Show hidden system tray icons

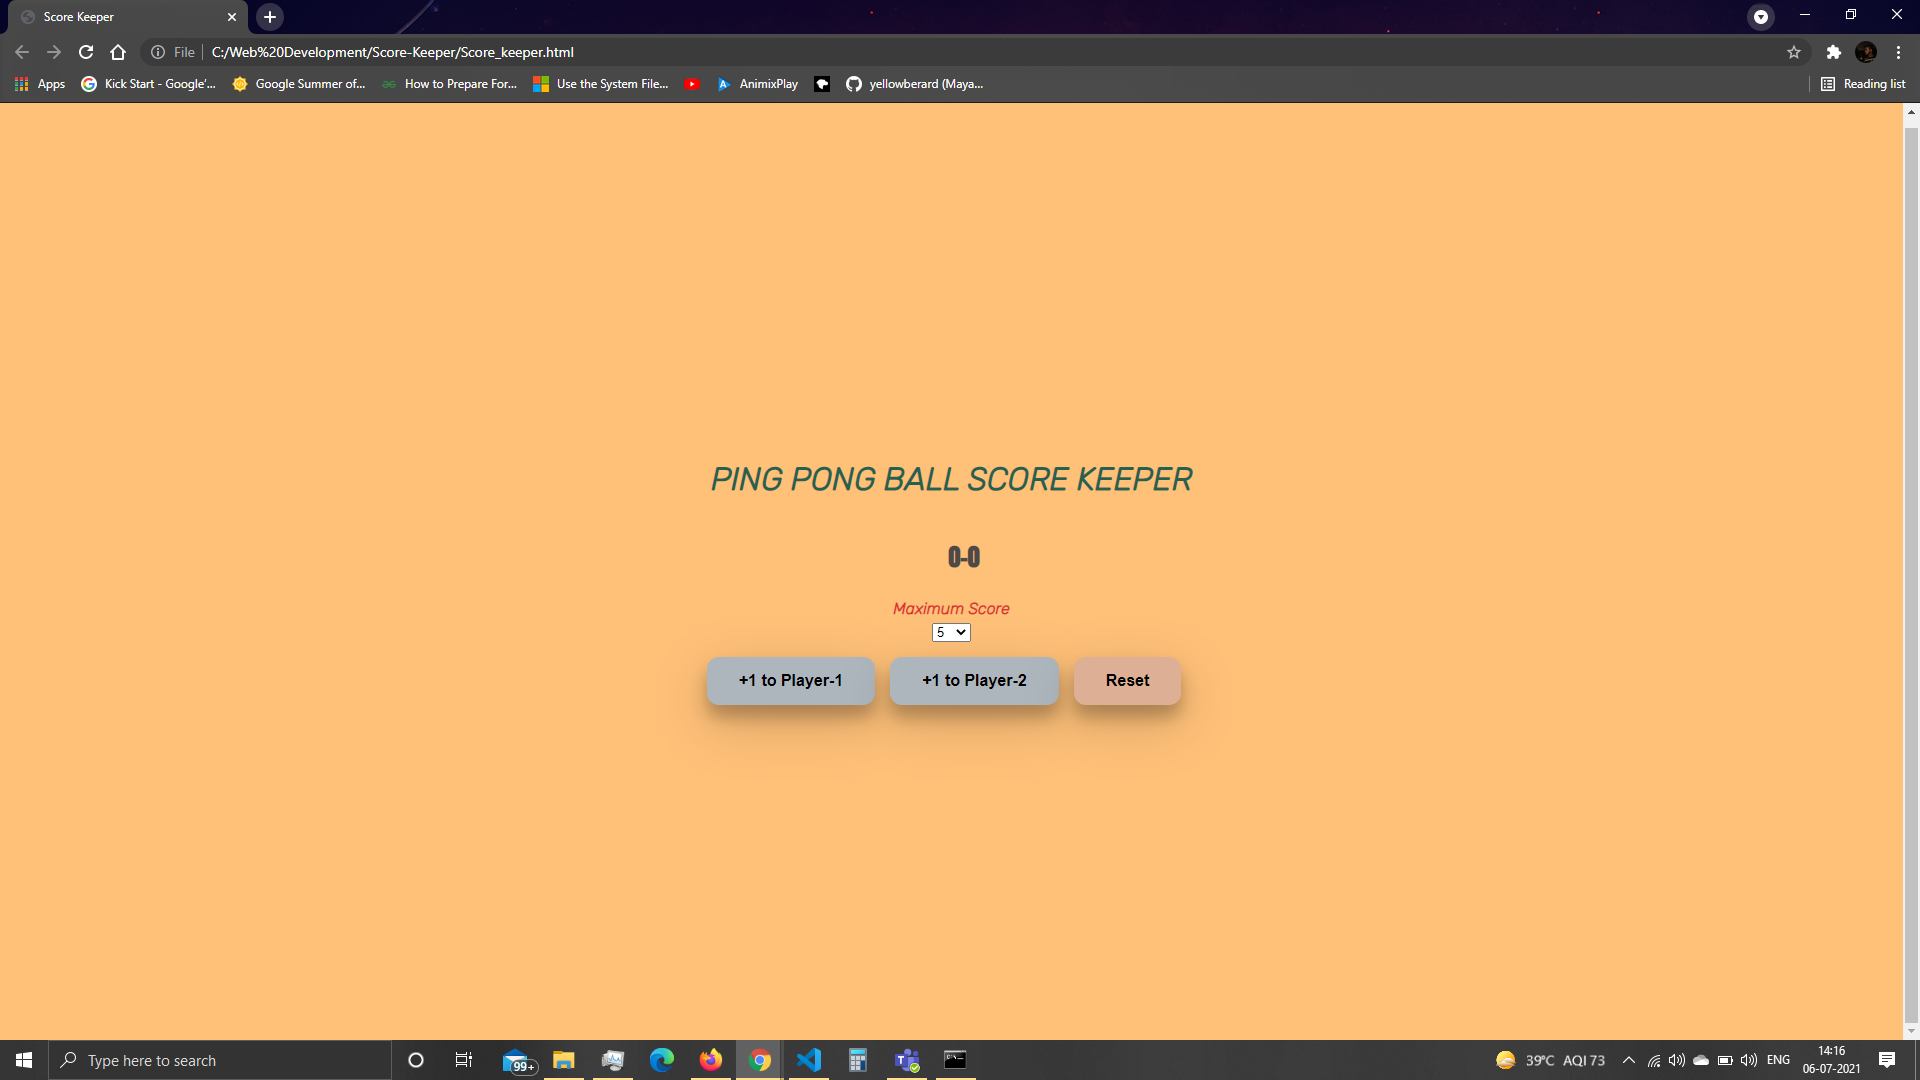click(1629, 1060)
